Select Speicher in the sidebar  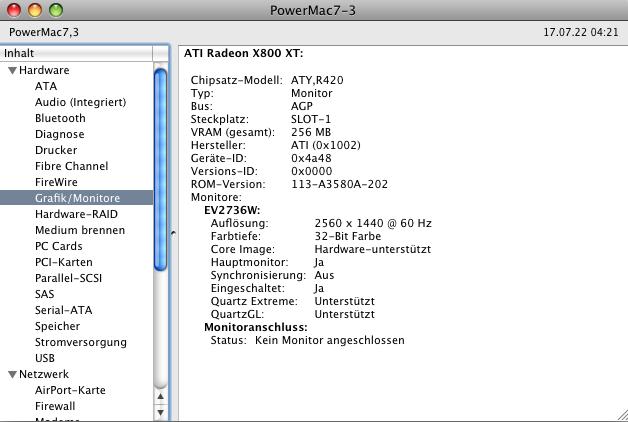pos(58,326)
